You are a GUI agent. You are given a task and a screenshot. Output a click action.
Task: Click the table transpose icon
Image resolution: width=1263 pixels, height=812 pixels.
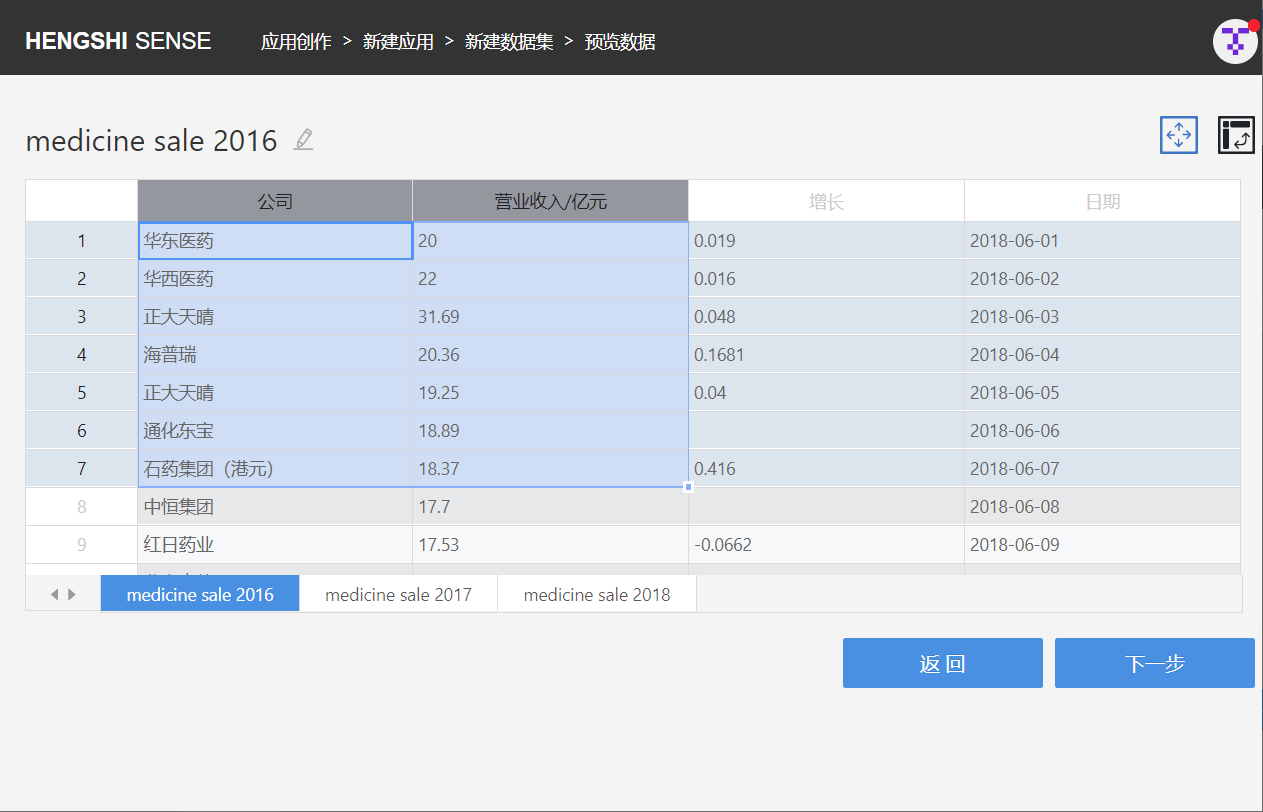point(1236,135)
